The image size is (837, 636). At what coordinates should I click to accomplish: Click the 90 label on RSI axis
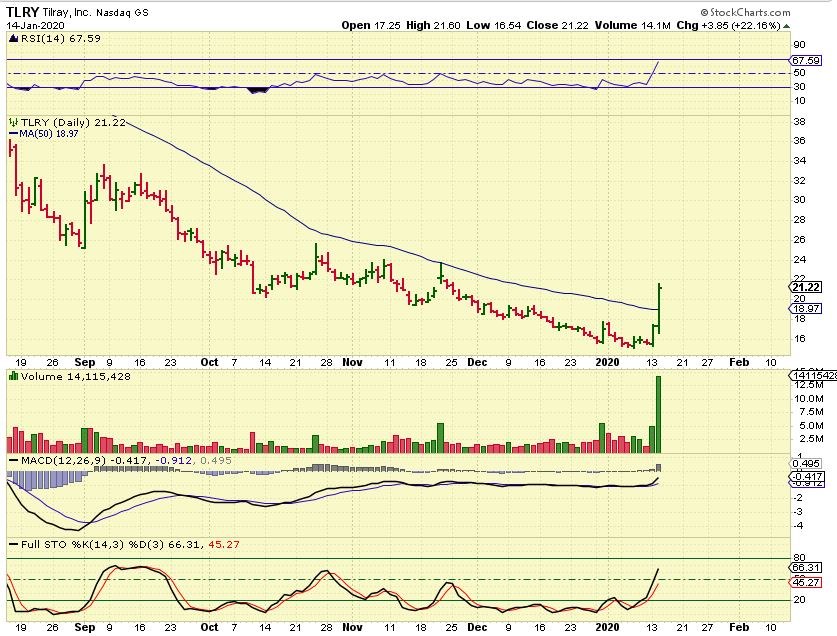tap(799, 45)
